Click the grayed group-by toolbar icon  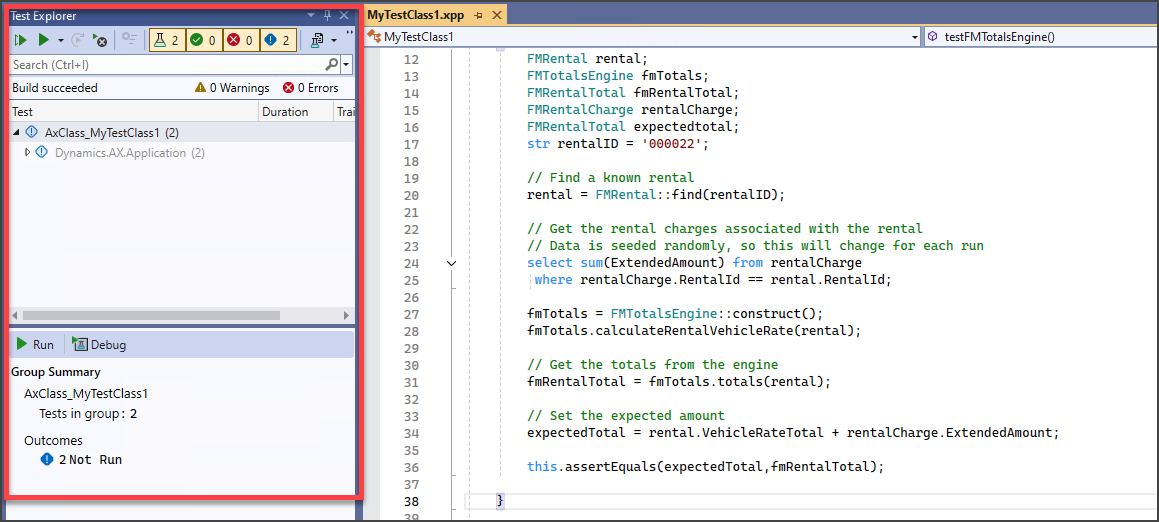[x=130, y=40]
